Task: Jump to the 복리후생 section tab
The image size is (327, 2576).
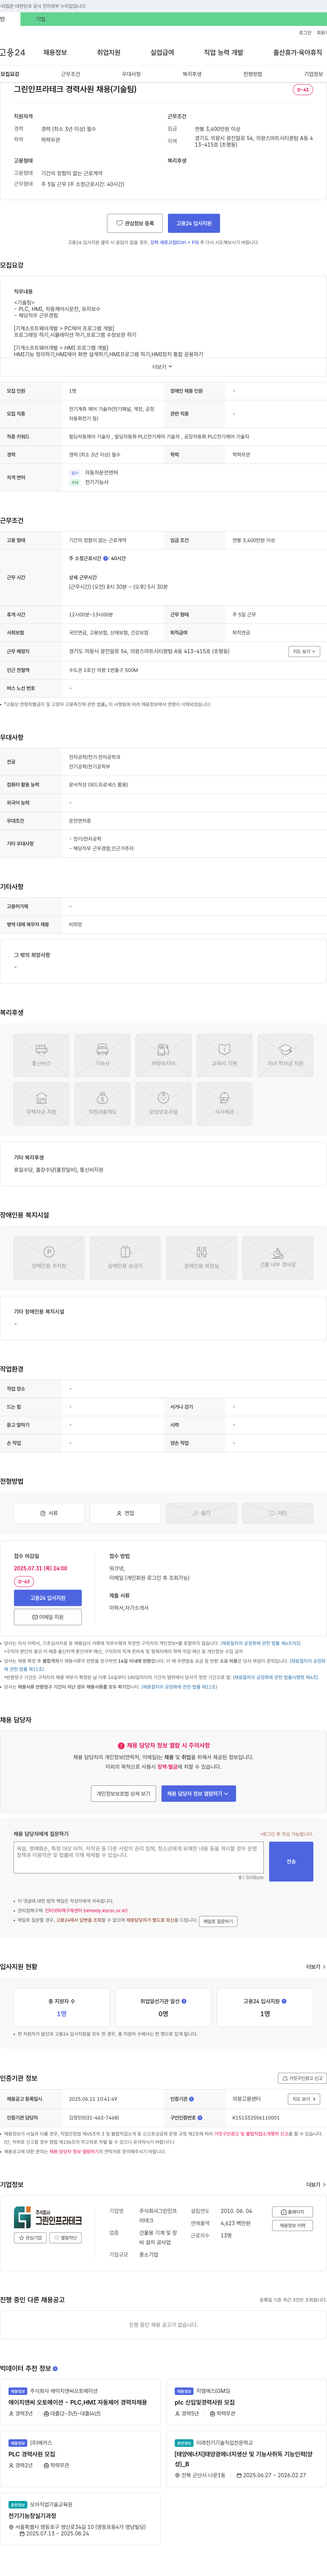Action: (x=192, y=74)
